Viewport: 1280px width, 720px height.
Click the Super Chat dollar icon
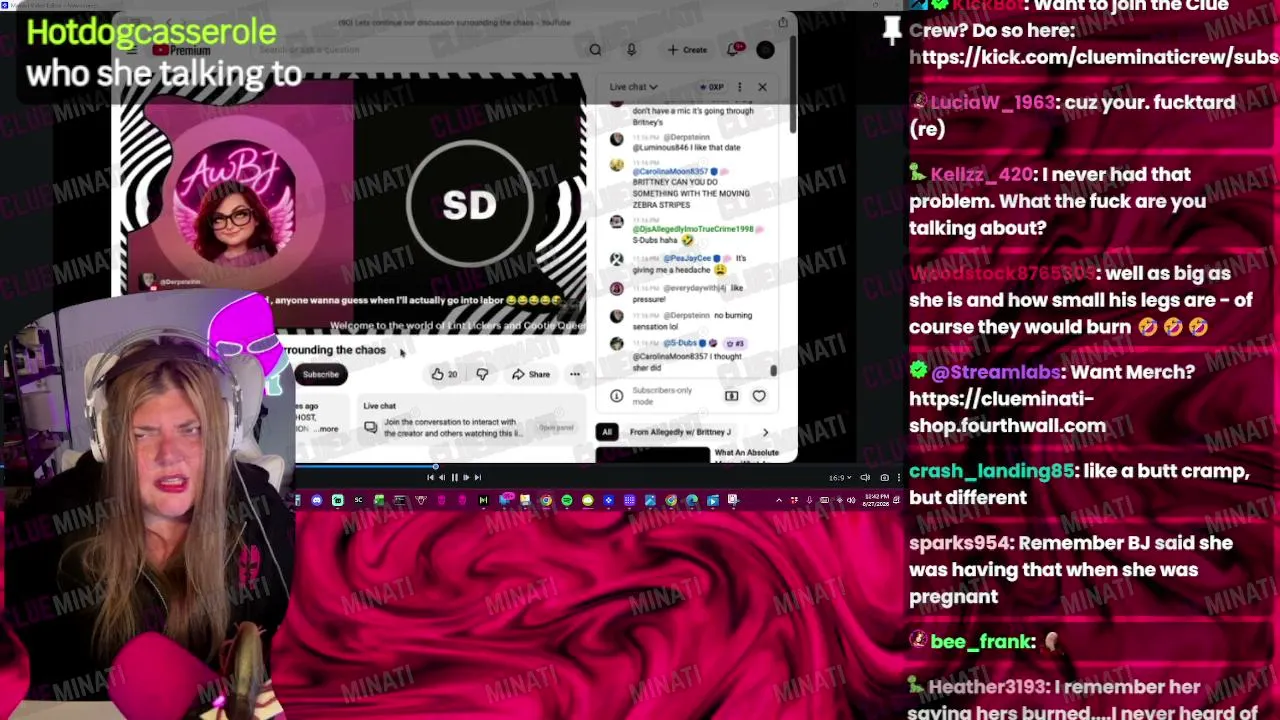tap(731, 396)
